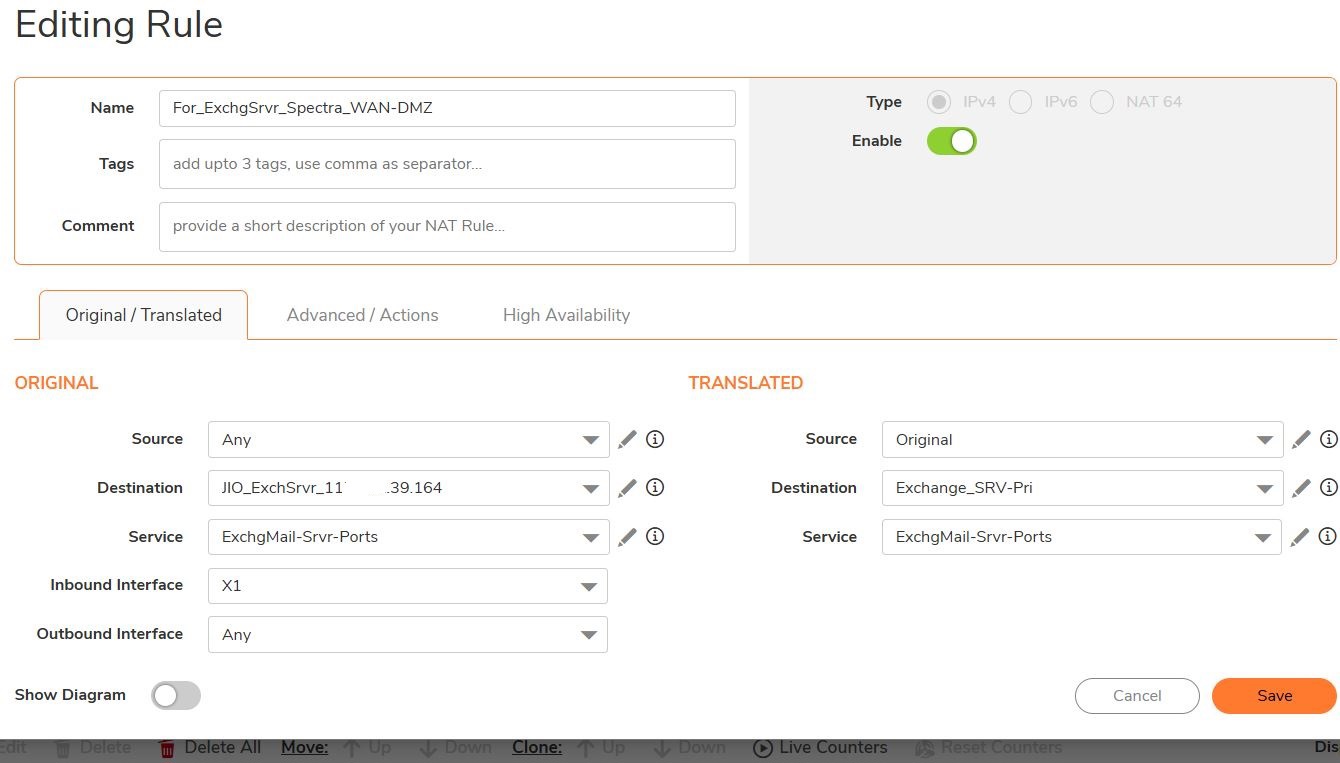Click in the rule Name field
Screen dimensions: 1340x763
(x=447, y=108)
